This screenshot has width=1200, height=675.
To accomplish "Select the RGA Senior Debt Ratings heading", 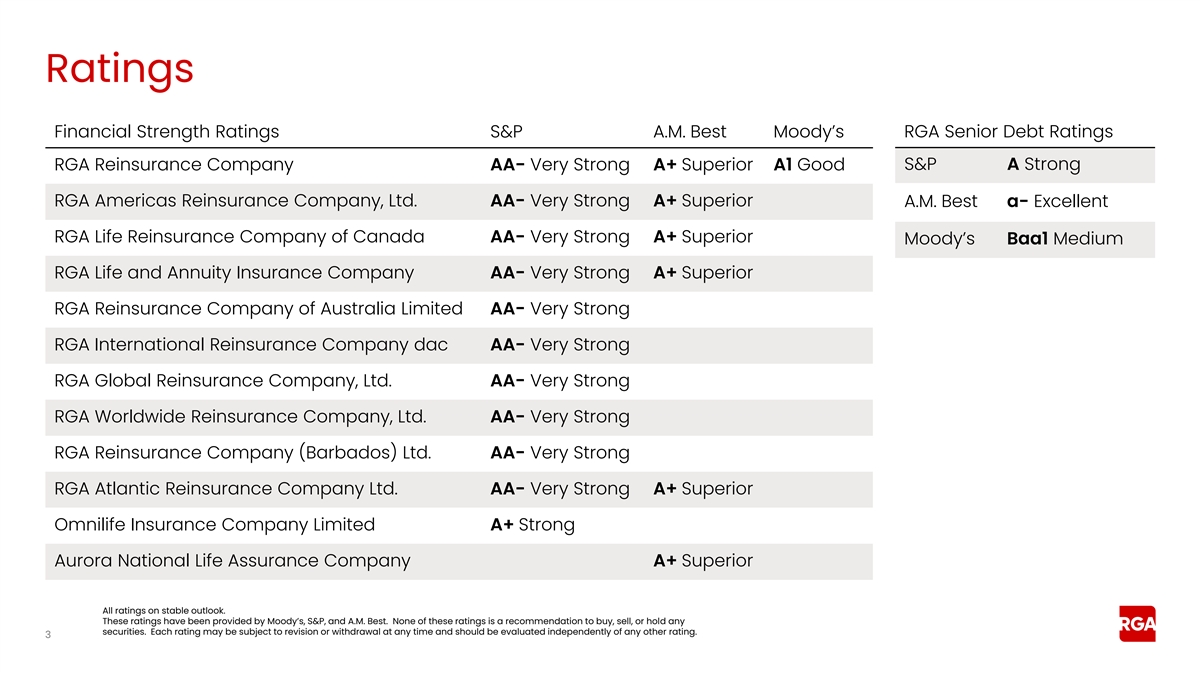I will point(1008,132).
